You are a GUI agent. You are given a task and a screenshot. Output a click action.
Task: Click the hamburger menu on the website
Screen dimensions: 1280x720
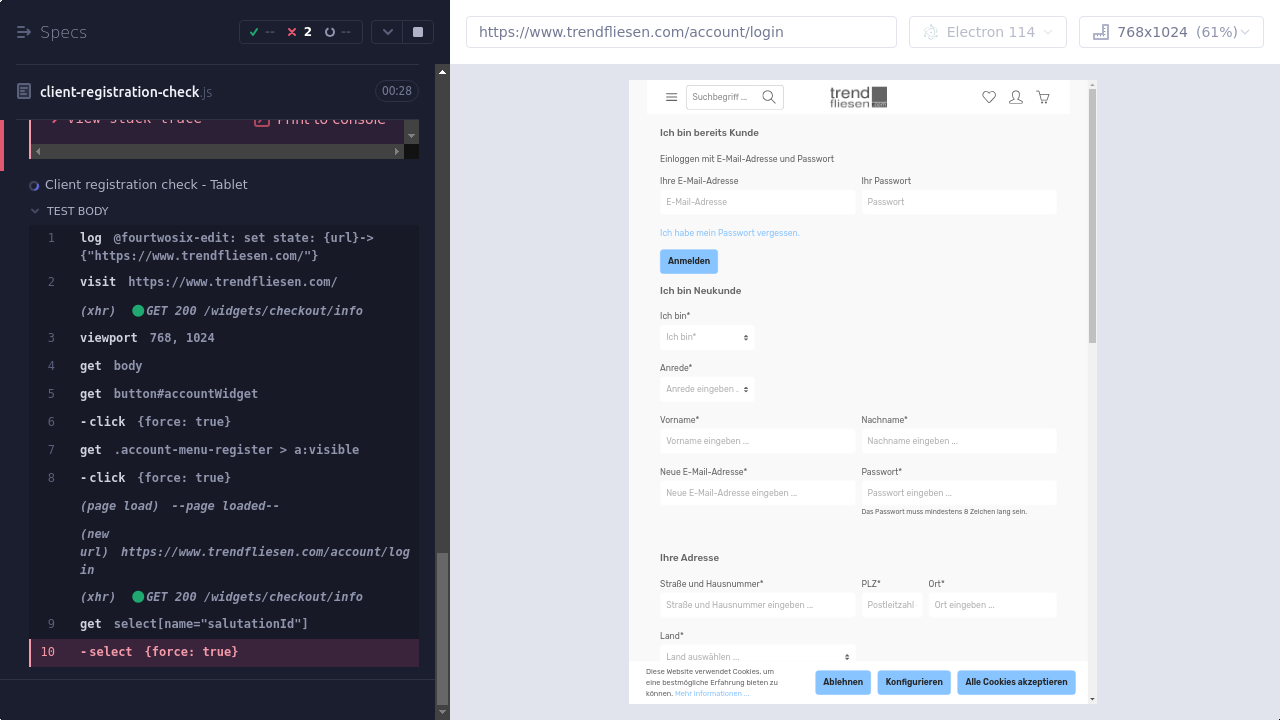tap(671, 97)
